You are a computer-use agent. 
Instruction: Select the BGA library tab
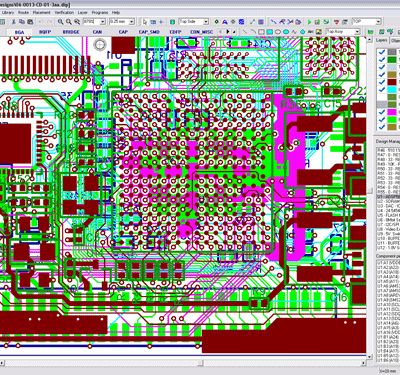click(x=19, y=32)
